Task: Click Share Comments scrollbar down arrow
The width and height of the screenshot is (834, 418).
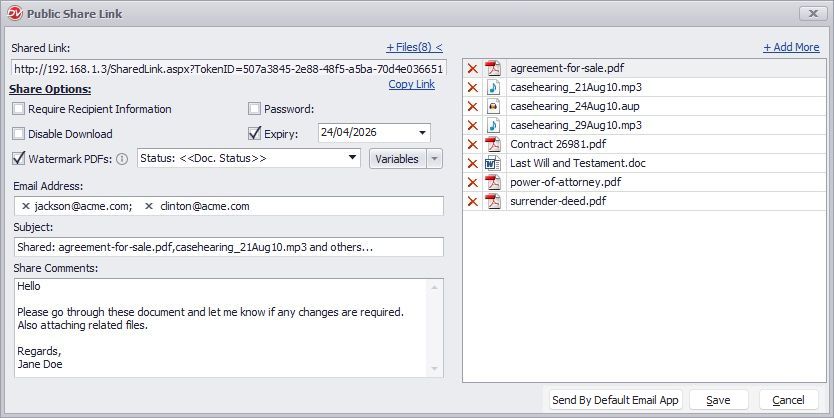Action: [435, 369]
